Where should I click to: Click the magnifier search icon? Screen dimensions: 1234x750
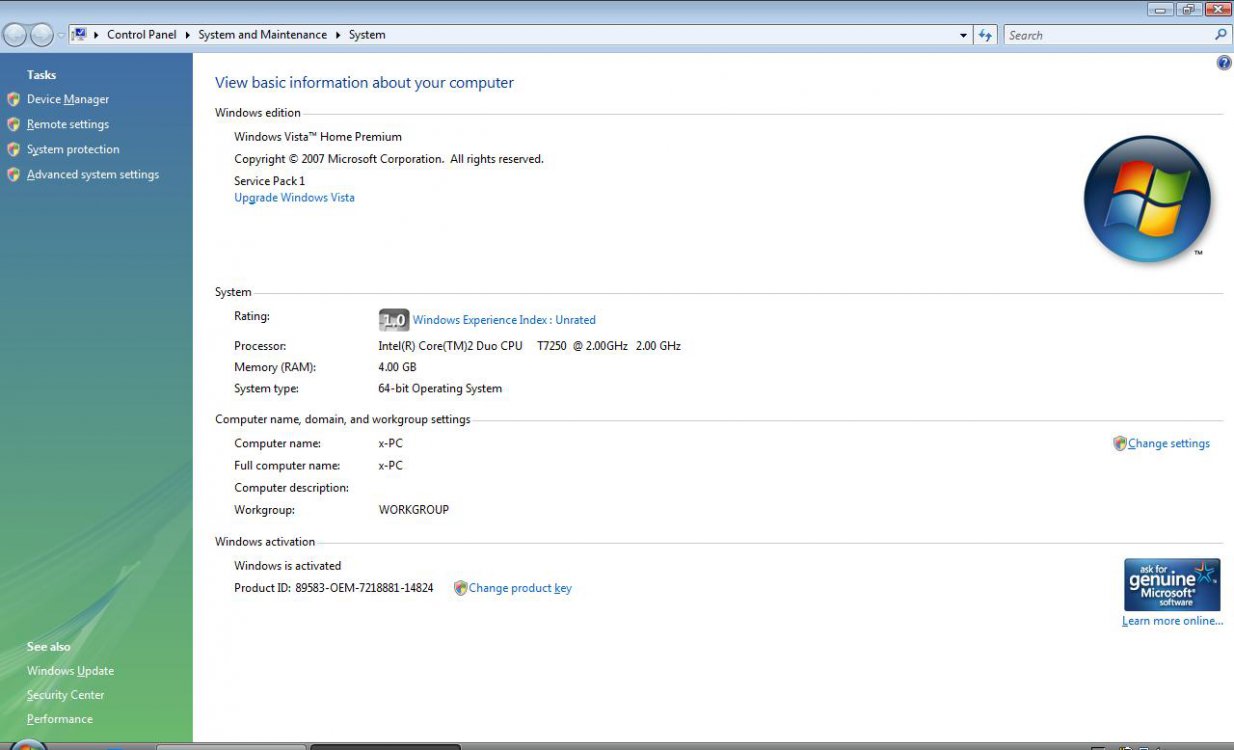[x=1221, y=34]
